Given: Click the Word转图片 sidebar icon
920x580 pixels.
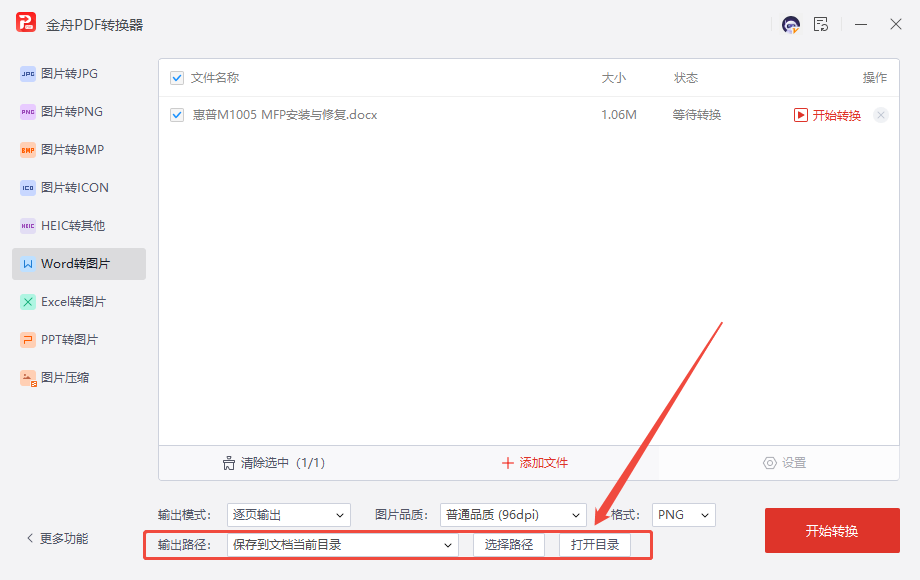Looking at the screenshot, I should [x=28, y=264].
